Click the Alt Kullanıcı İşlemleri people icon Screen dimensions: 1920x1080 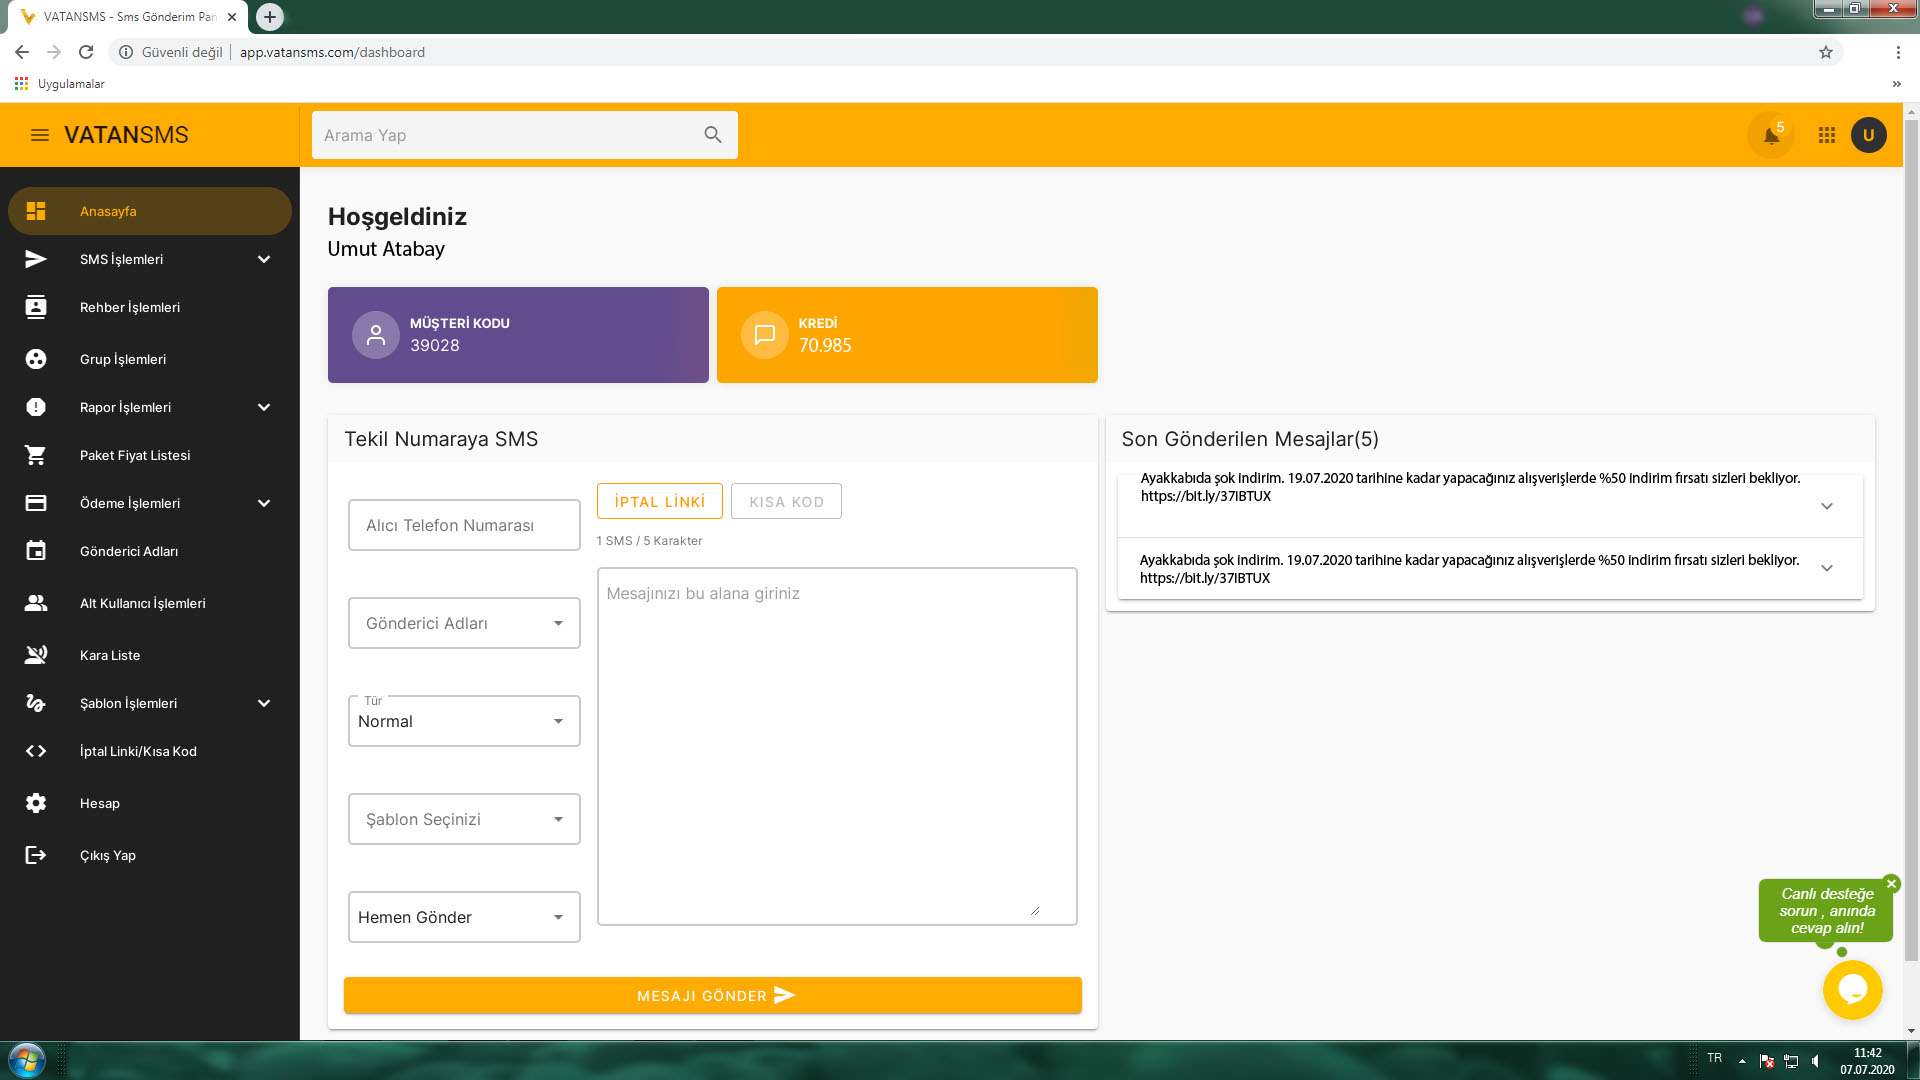[36, 603]
